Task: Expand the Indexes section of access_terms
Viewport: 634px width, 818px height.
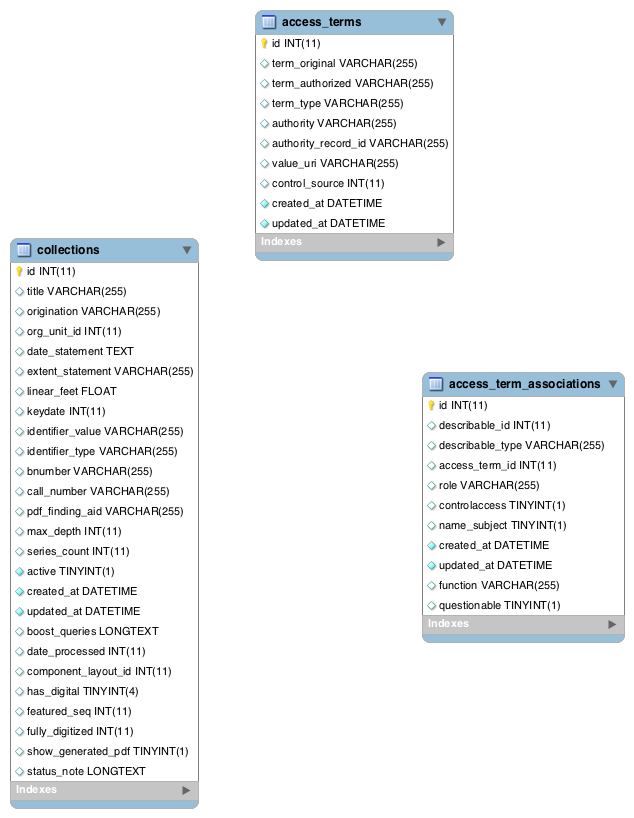Action: [441, 242]
